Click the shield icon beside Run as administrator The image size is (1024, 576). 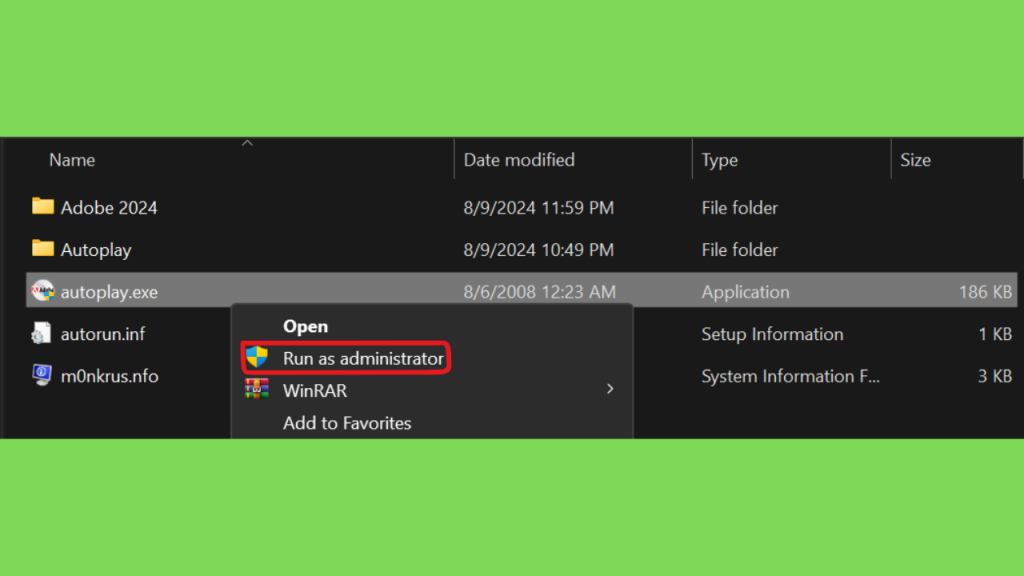257,357
